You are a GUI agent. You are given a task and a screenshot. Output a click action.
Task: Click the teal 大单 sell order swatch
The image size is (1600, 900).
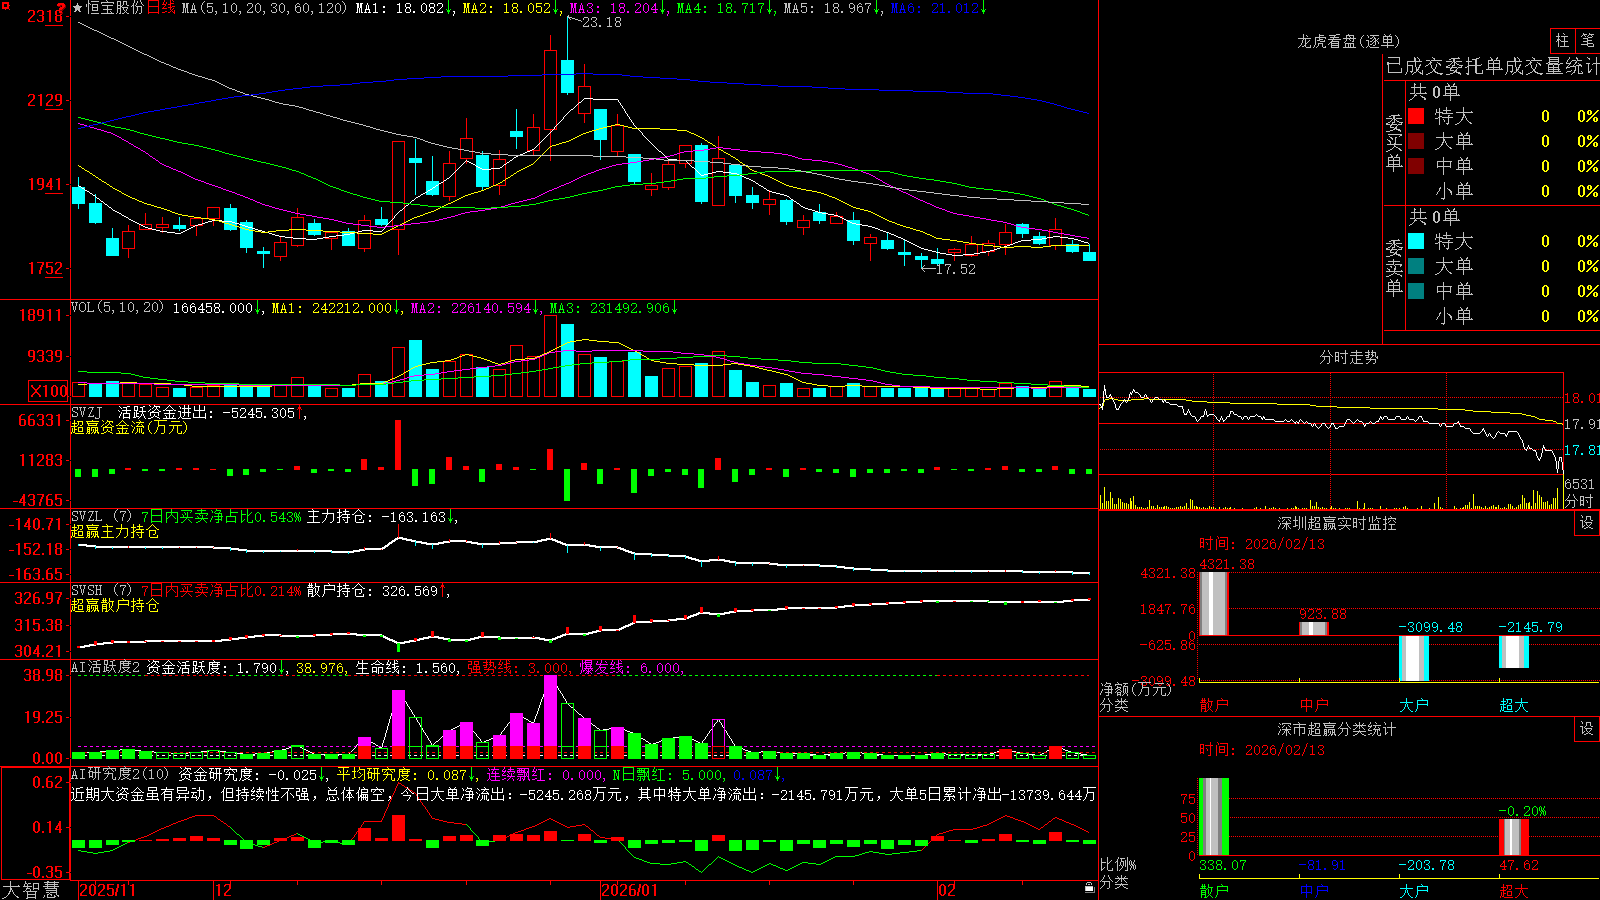(1416, 266)
